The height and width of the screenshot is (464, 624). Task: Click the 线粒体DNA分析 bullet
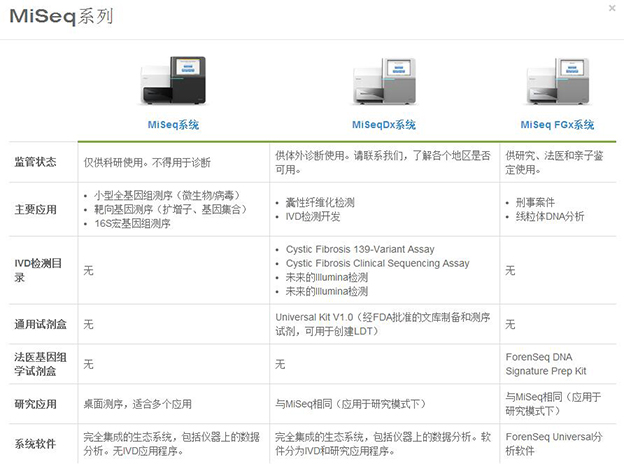pyautogui.click(x=550, y=216)
